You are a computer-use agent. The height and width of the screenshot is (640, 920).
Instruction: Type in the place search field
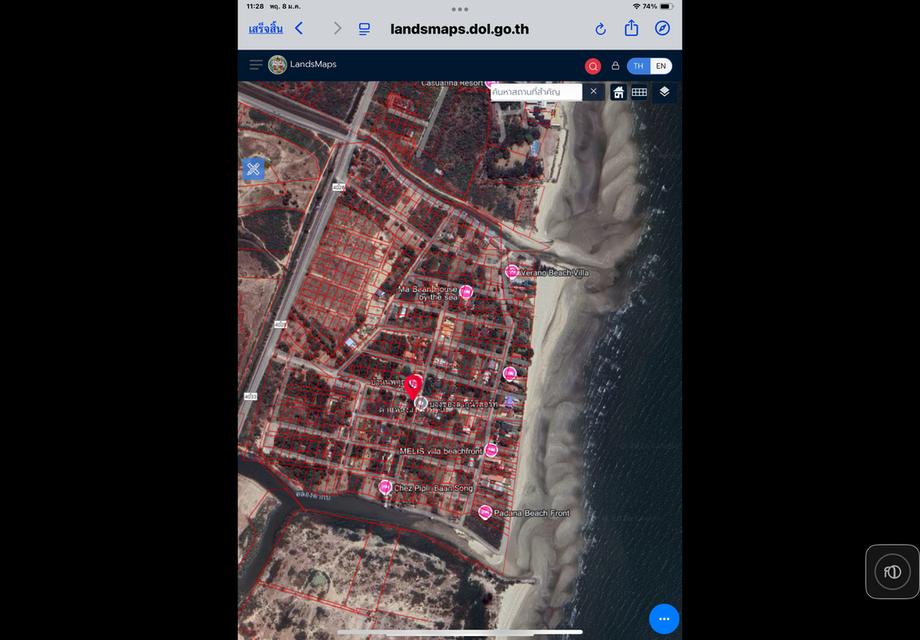tap(535, 92)
